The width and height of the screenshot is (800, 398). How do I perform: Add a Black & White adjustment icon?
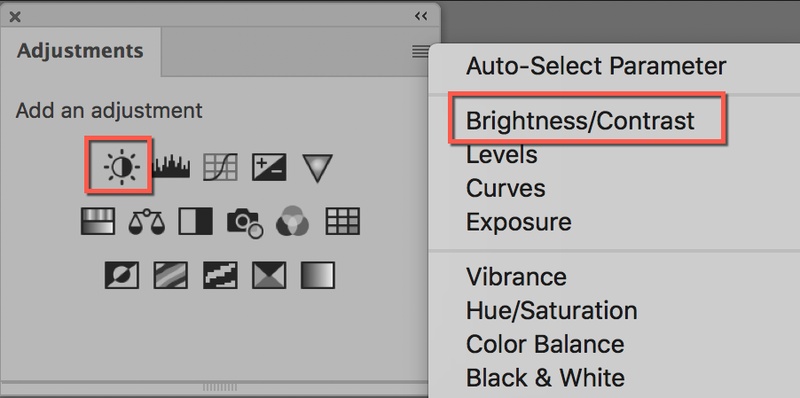[195, 221]
